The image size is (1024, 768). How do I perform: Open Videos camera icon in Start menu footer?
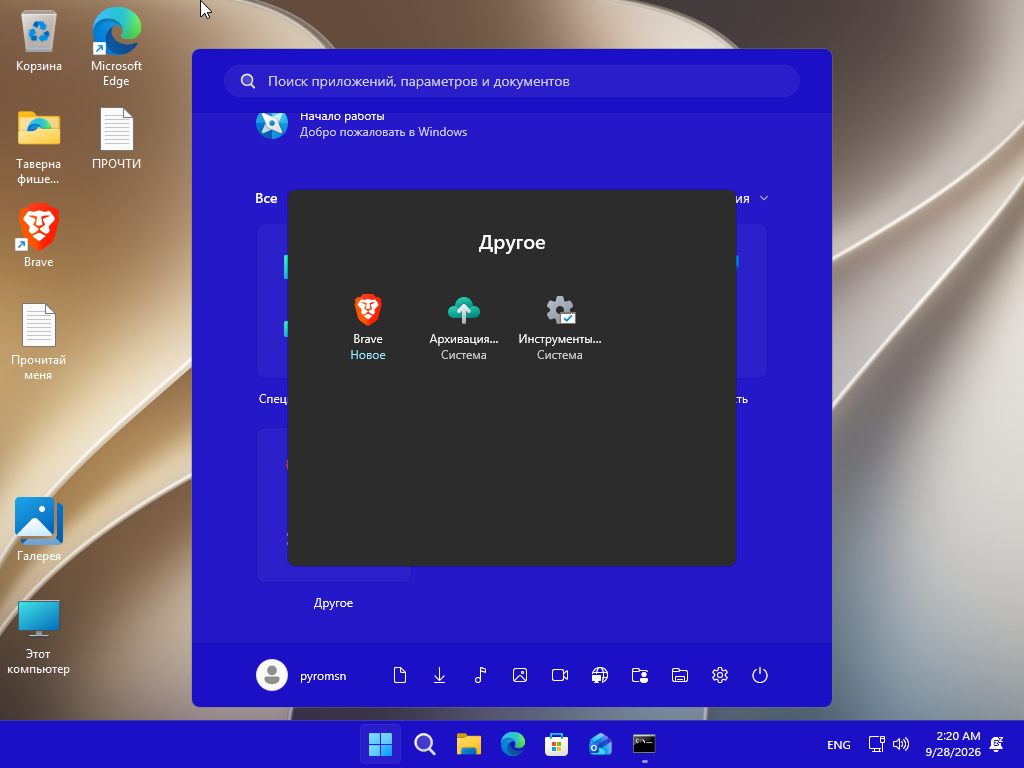[560, 675]
